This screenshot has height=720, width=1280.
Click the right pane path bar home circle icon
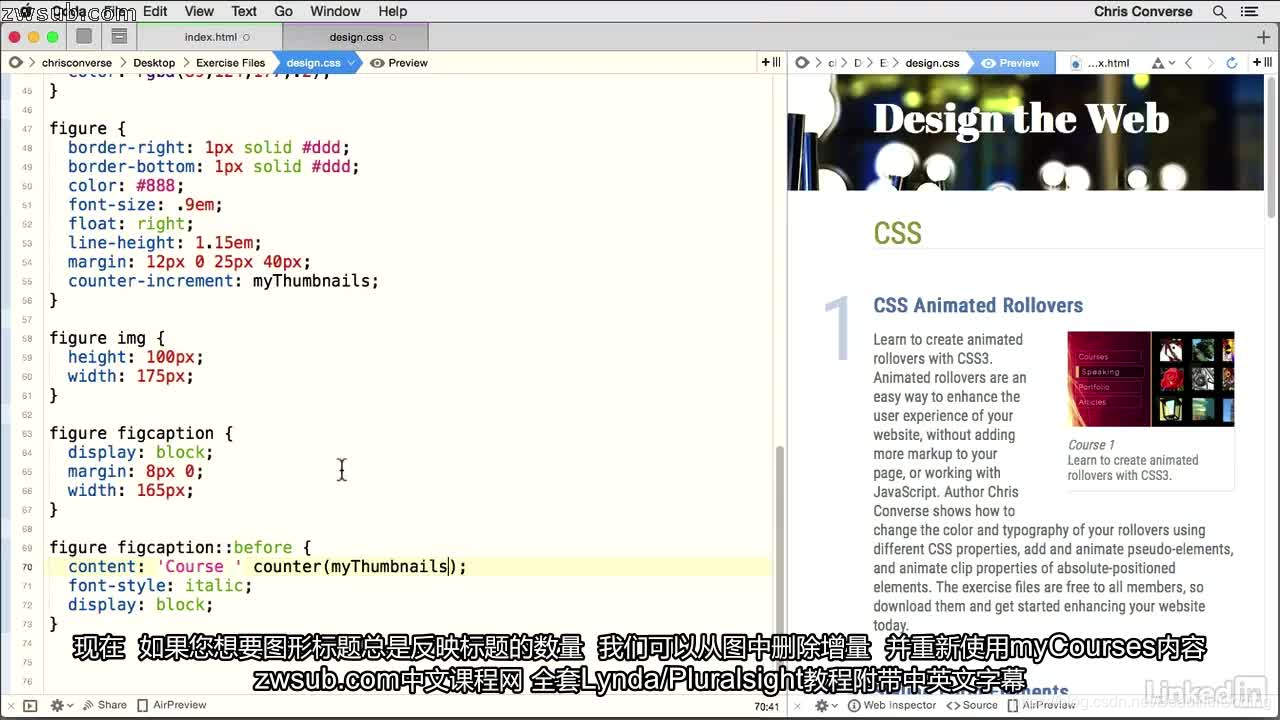pyautogui.click(x=802, y=62)
